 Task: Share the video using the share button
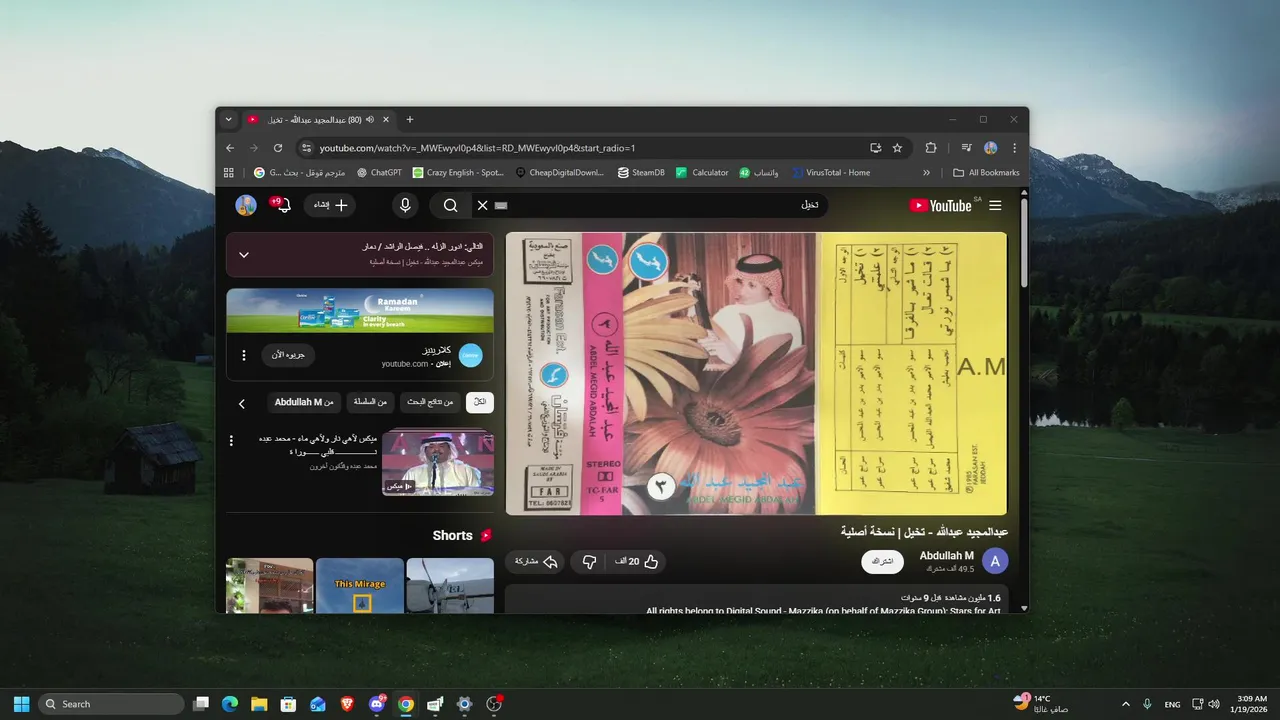536,561
